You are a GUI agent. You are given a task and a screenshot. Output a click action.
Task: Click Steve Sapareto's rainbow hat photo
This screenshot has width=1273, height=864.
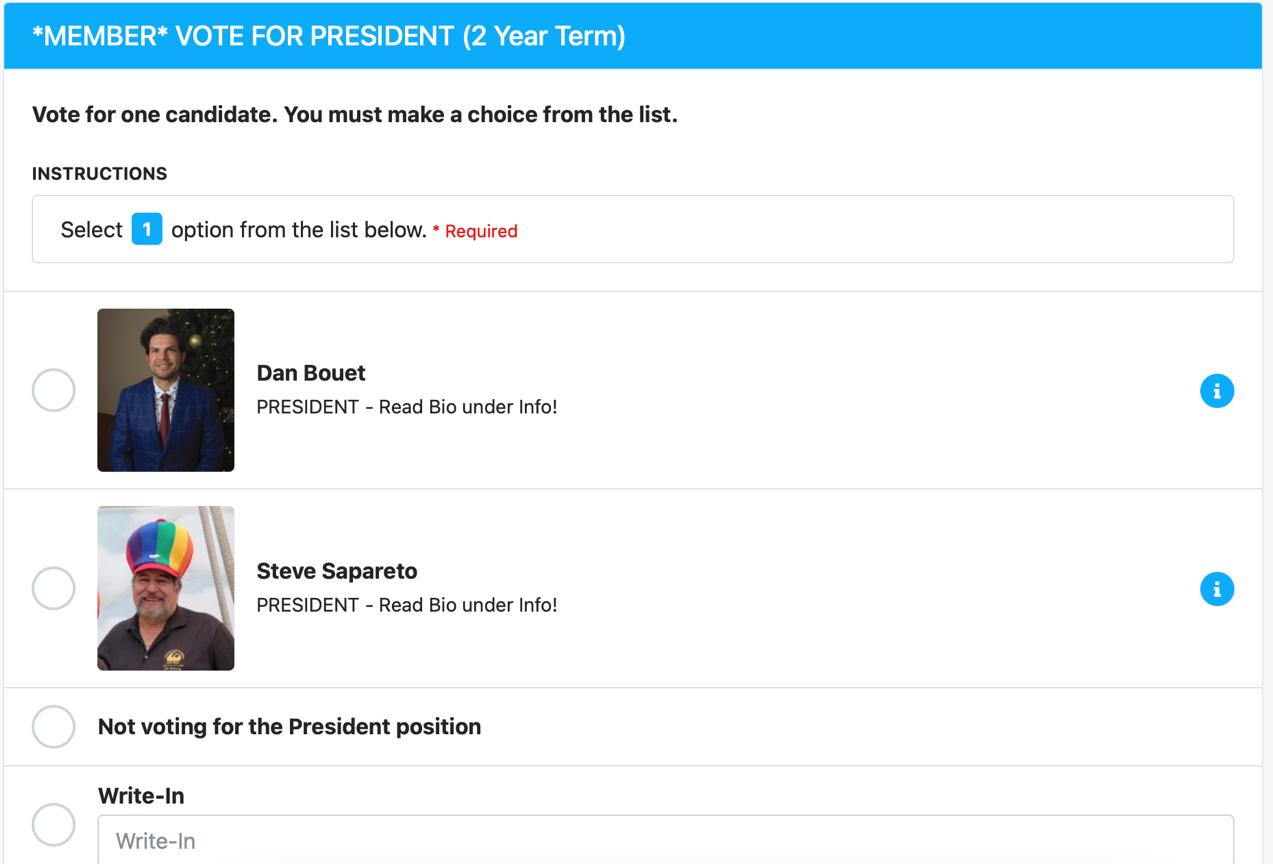coord(166,588)
